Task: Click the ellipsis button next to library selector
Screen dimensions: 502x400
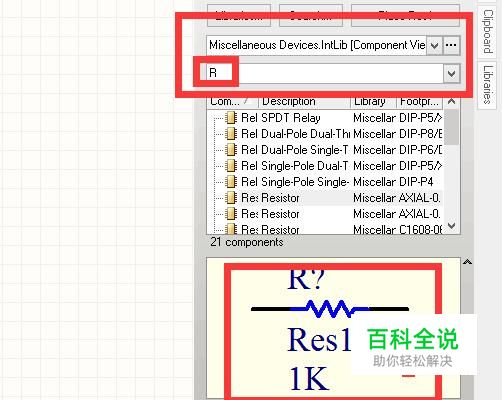Action: click(451, 45)
